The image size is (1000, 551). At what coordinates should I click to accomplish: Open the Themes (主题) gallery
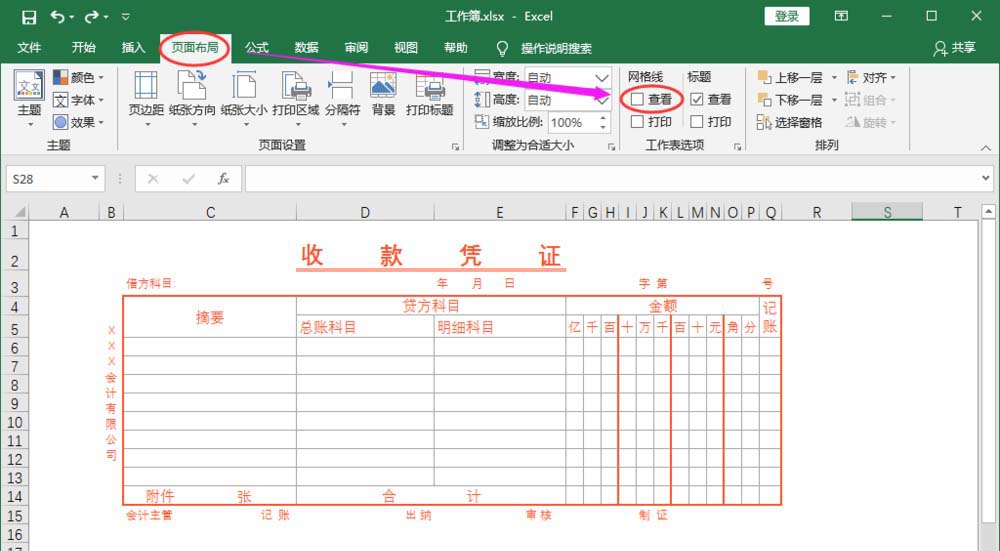29,98
